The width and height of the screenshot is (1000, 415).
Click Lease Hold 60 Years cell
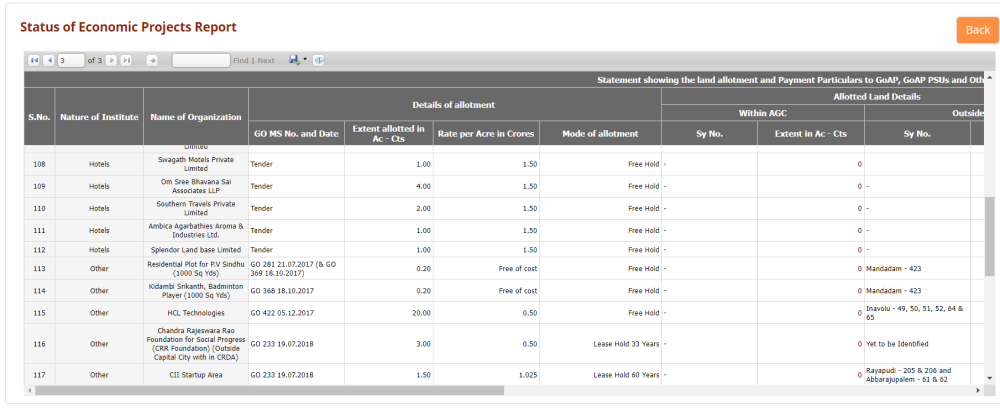click(x=600, y=375)
